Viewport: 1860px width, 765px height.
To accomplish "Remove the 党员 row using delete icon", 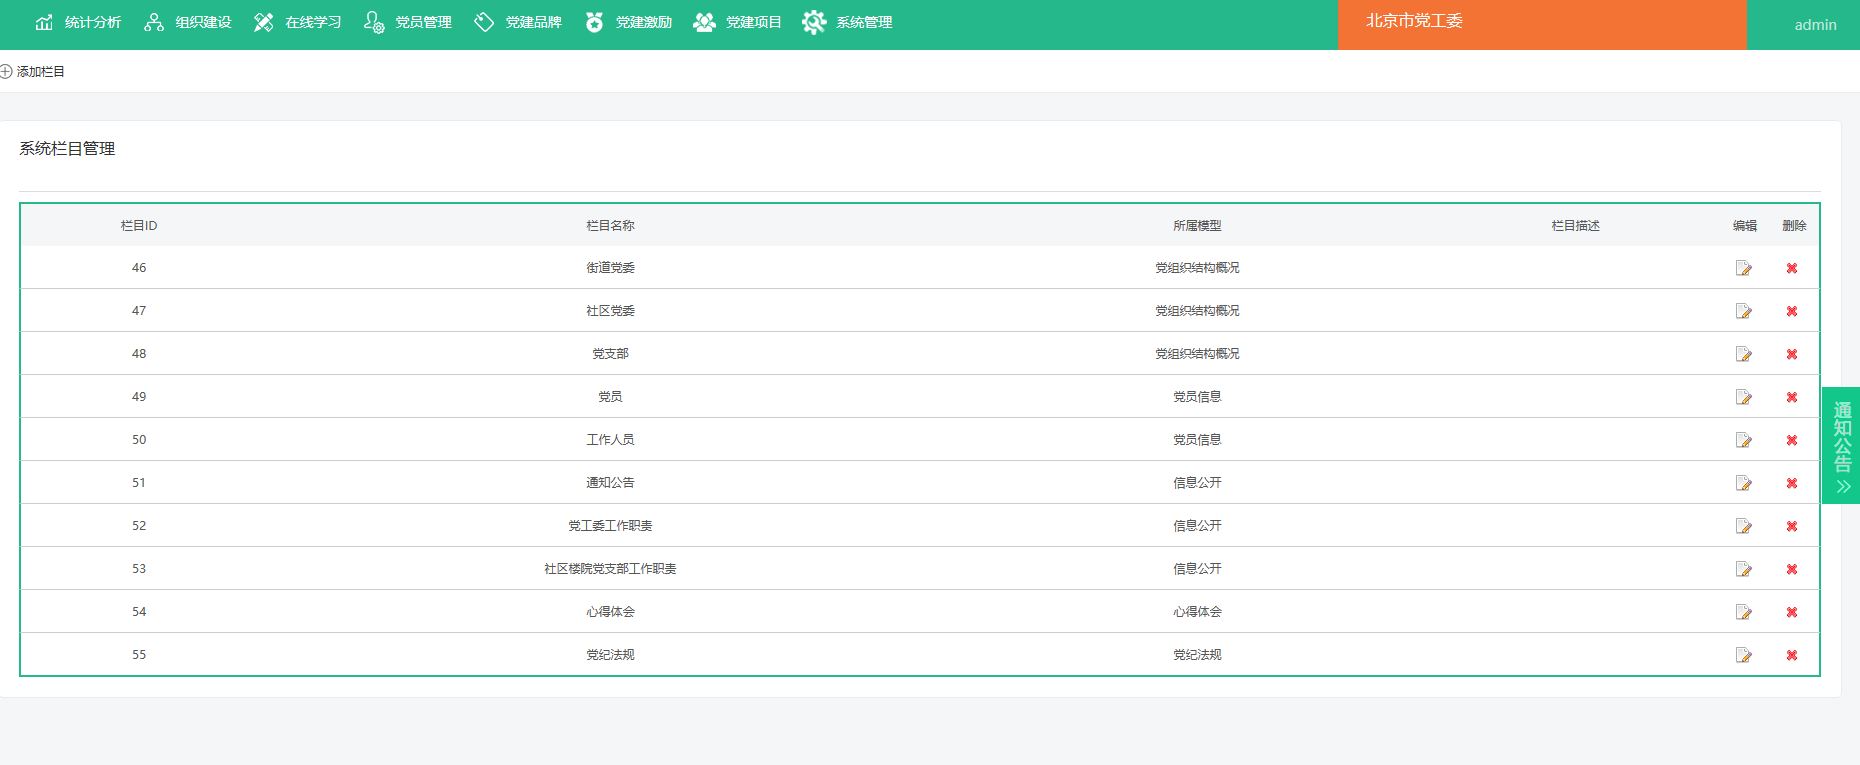I will [x=1791, y=397].
